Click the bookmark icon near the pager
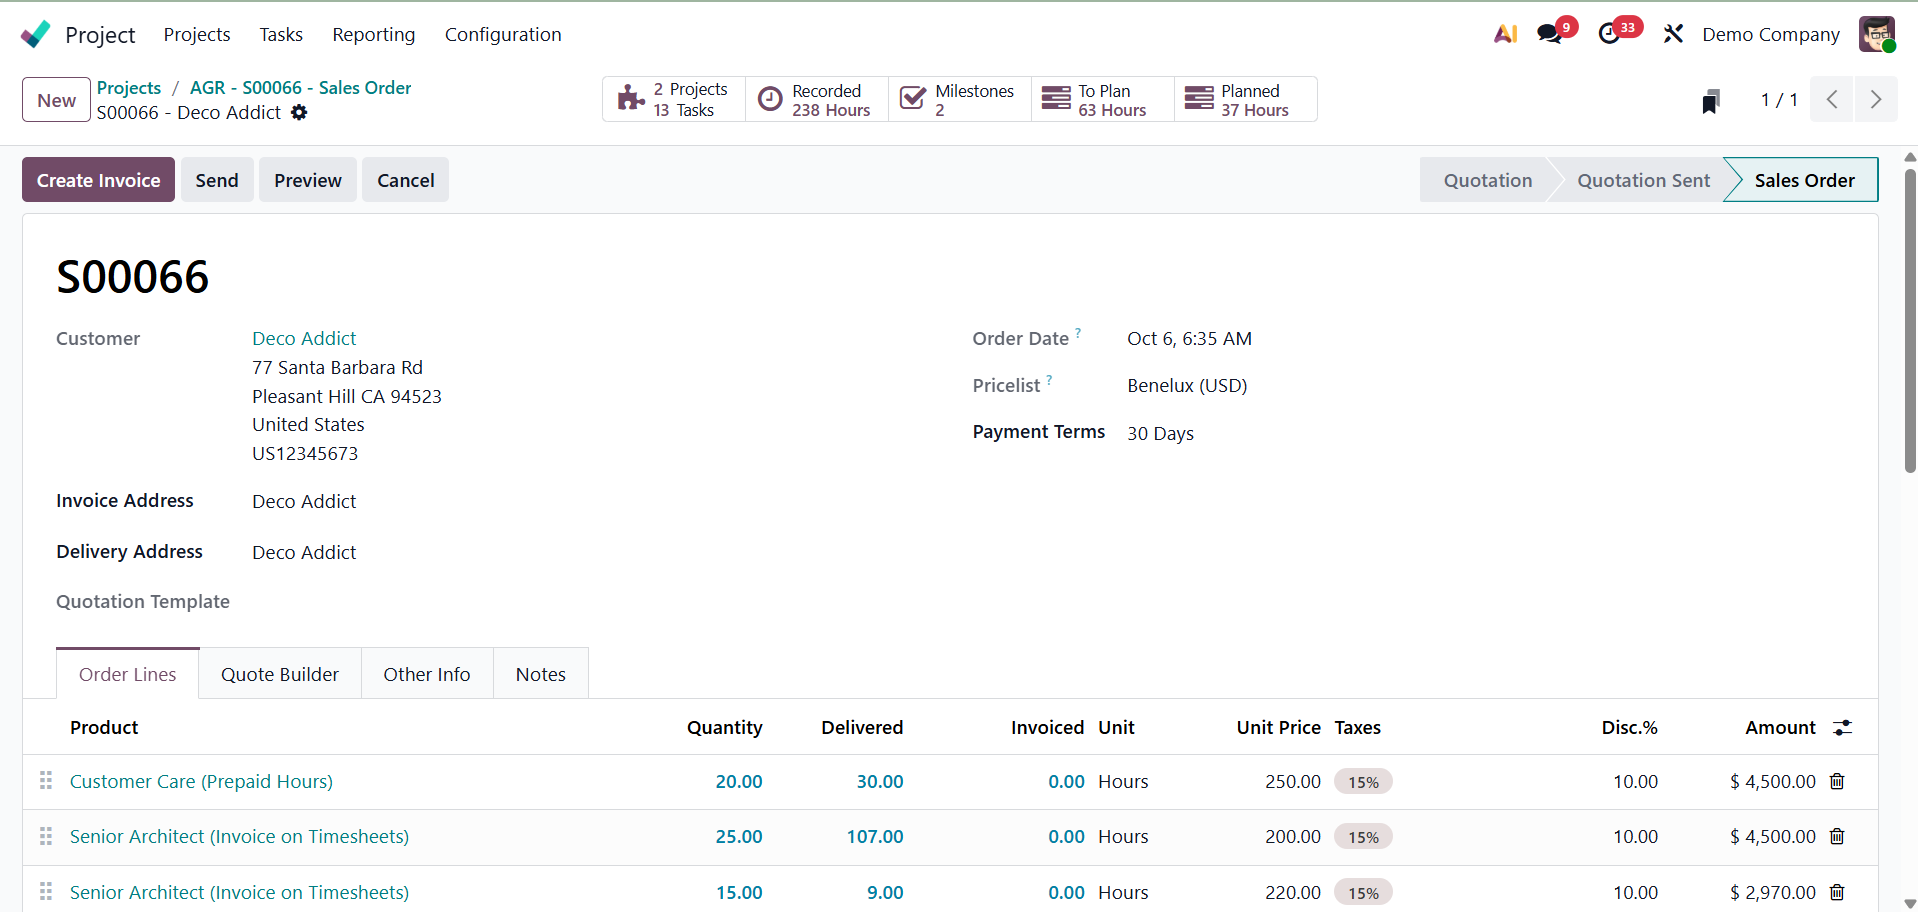Viewport: 1918px width, 912px height. 1711,101
